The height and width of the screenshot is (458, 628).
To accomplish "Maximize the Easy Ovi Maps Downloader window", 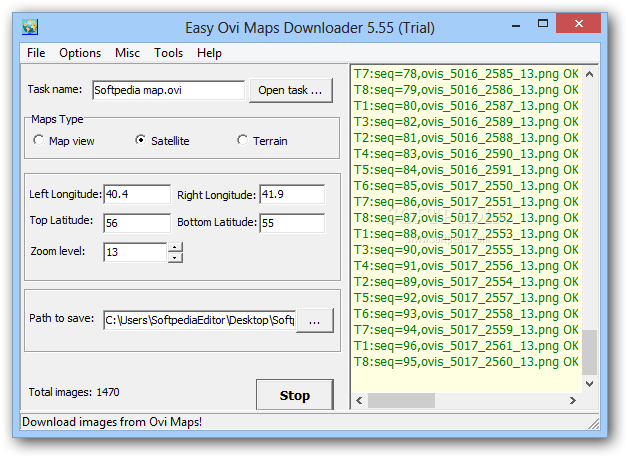I will [543, 24].
